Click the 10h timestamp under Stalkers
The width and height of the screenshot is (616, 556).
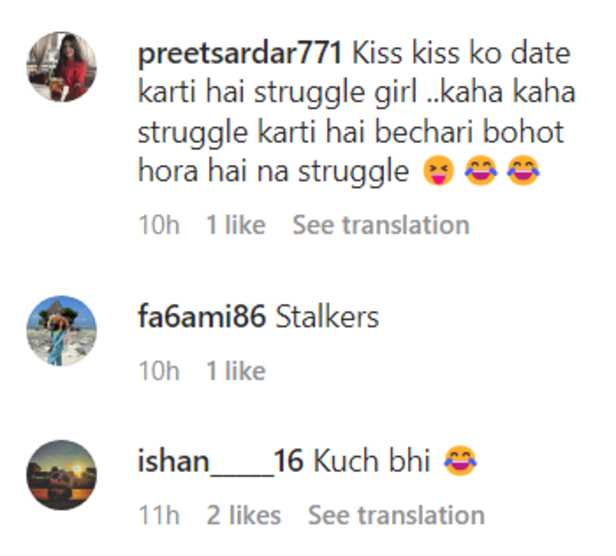pyautogui.click(x=158, y=371)
